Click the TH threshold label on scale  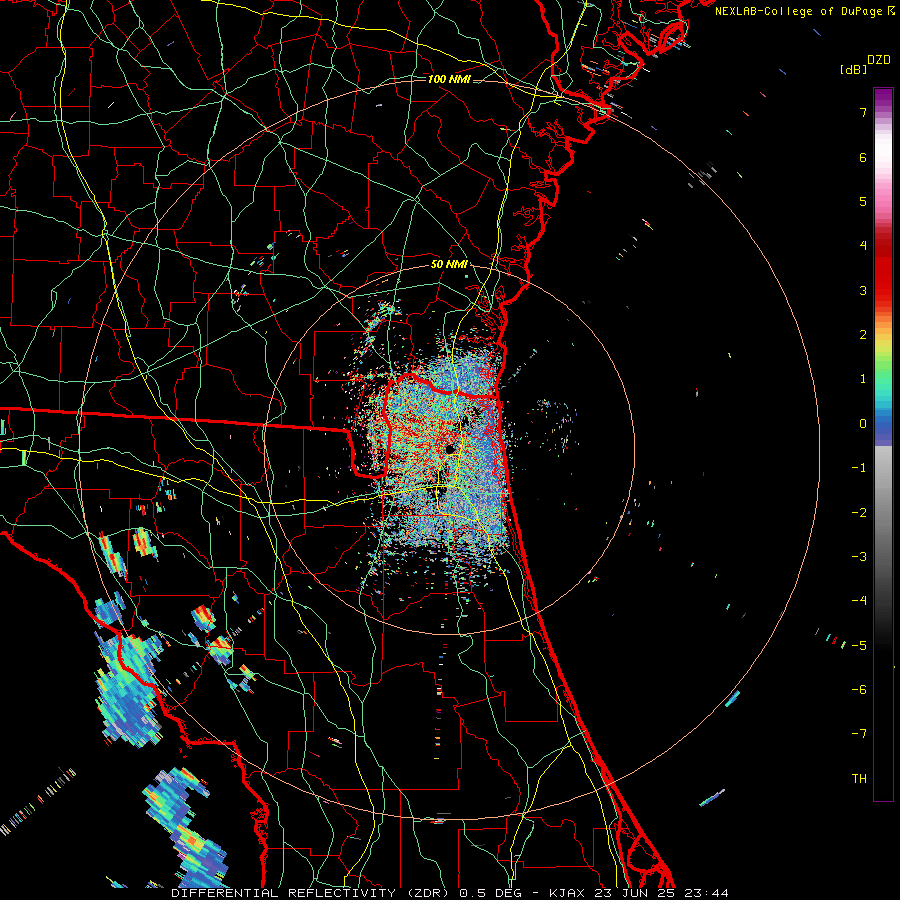tap(859, 778)
